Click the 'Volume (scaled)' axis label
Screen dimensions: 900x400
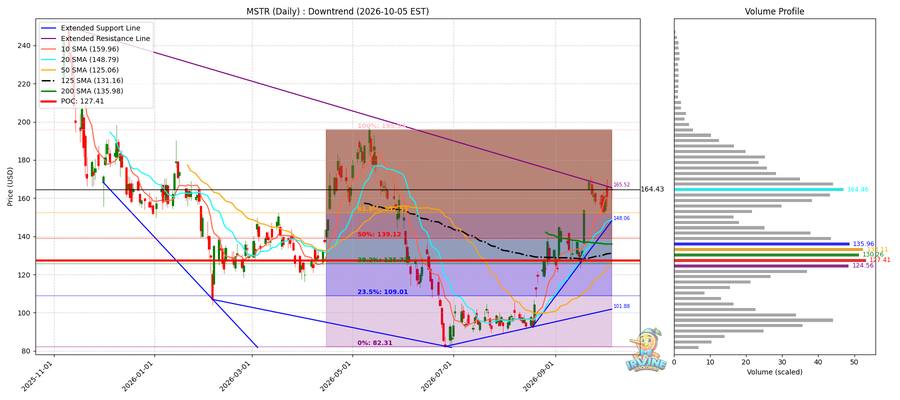[x=774, y=372]
